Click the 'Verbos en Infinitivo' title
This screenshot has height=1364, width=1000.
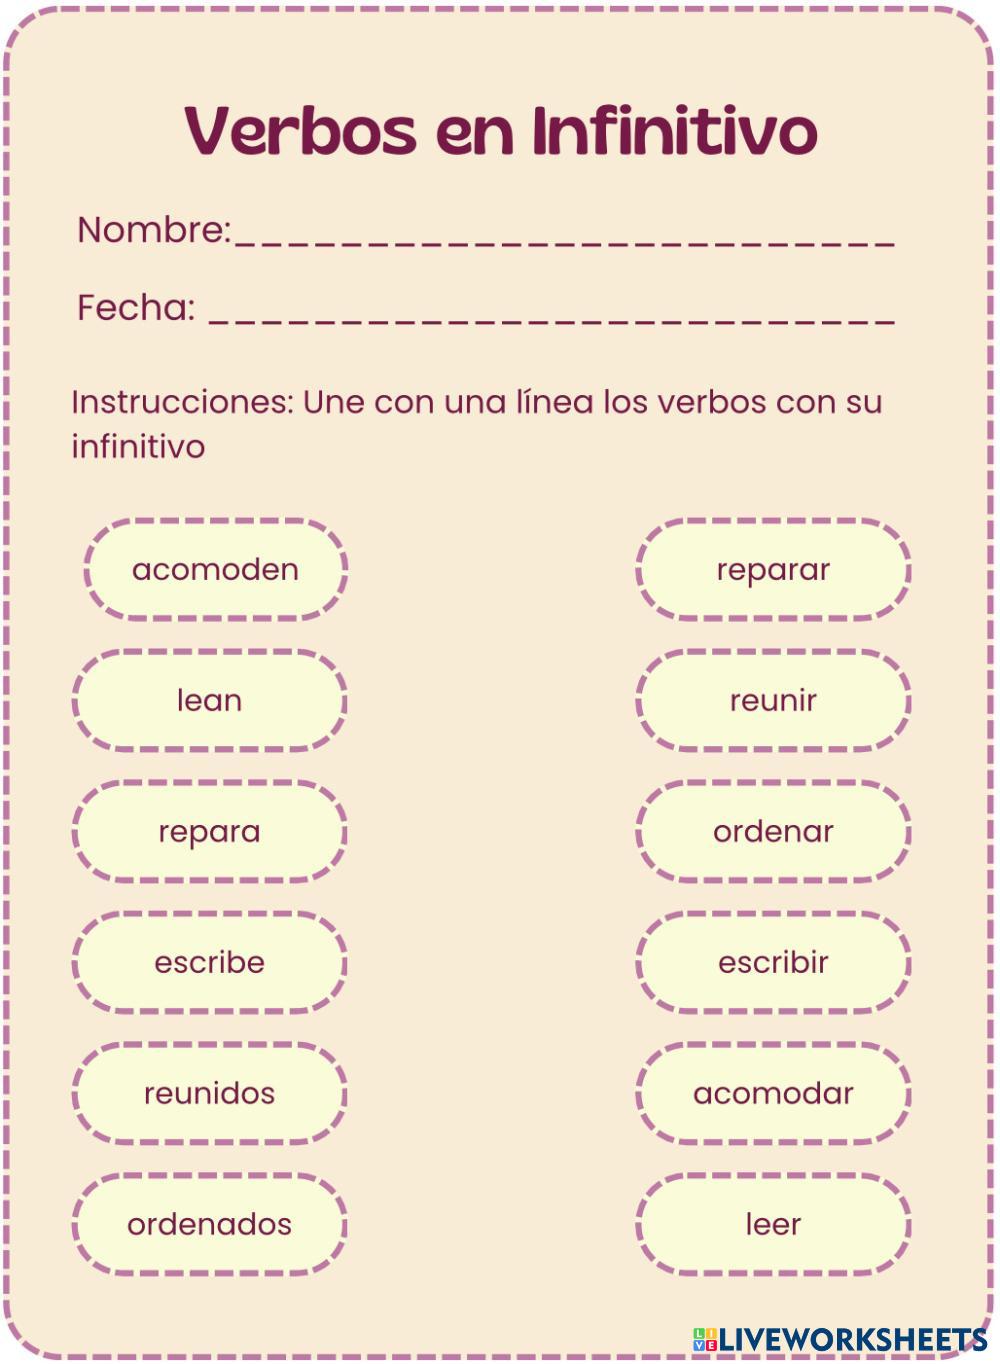[501, 131]
